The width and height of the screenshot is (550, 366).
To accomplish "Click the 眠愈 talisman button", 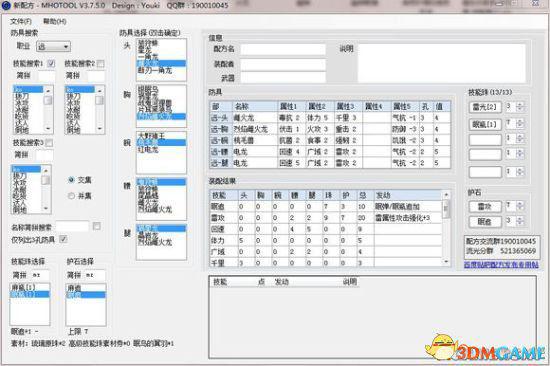I will [x=485, y=222].
